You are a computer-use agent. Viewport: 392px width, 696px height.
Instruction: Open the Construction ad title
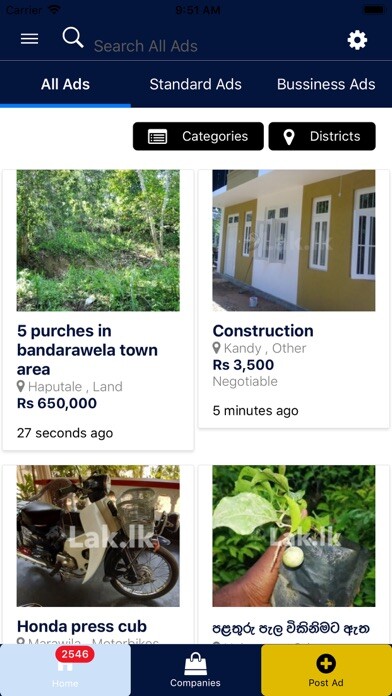(263, 331)
